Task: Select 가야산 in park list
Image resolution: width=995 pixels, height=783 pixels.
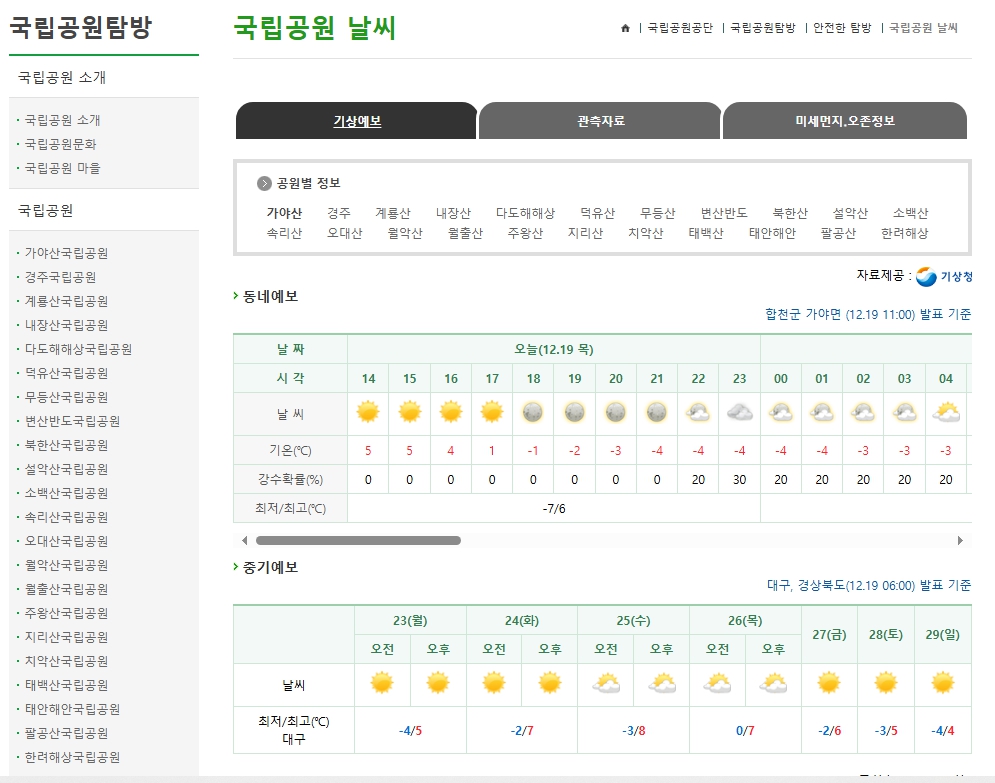Action: coord(284,213)
